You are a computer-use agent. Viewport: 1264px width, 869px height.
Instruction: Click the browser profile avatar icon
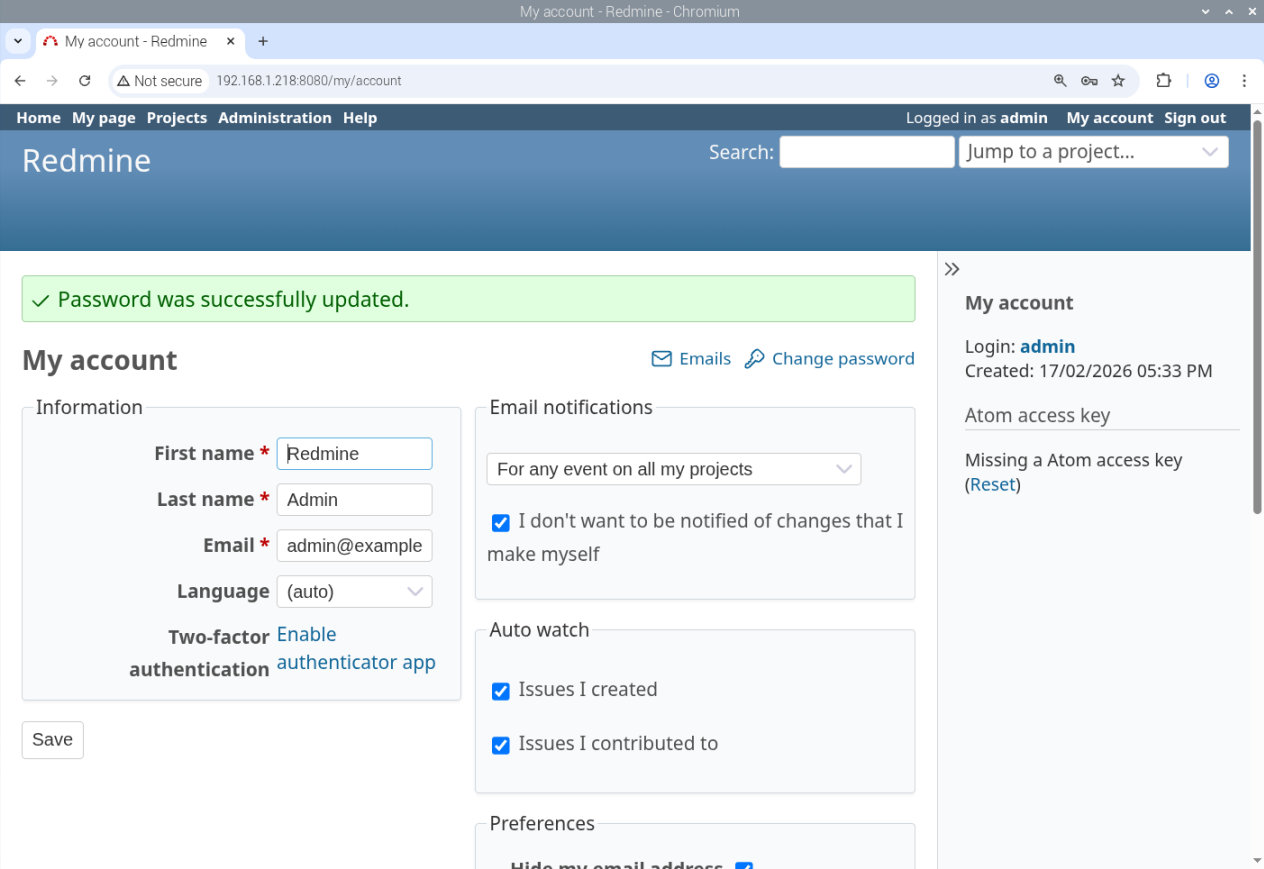click(x=1211, y=80)
